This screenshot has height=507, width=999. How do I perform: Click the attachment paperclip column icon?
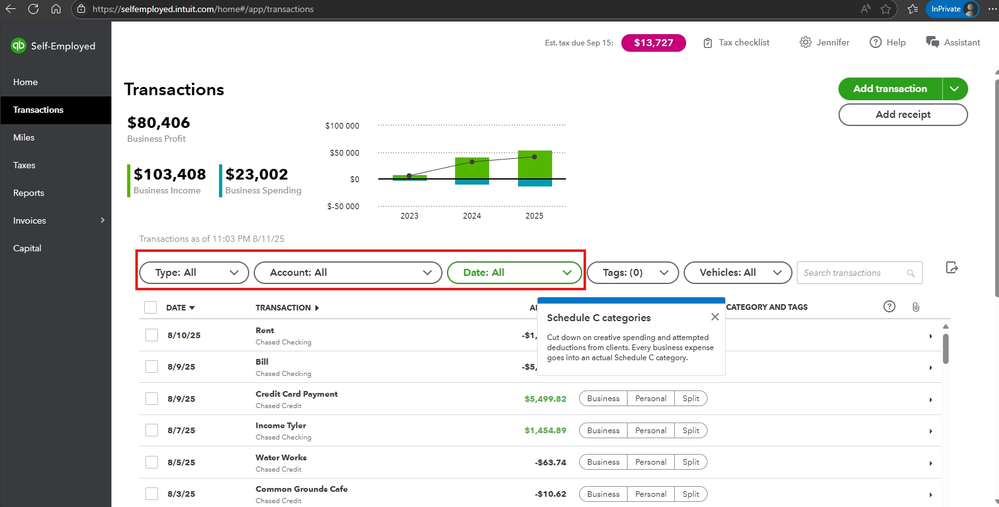(915, 307)
